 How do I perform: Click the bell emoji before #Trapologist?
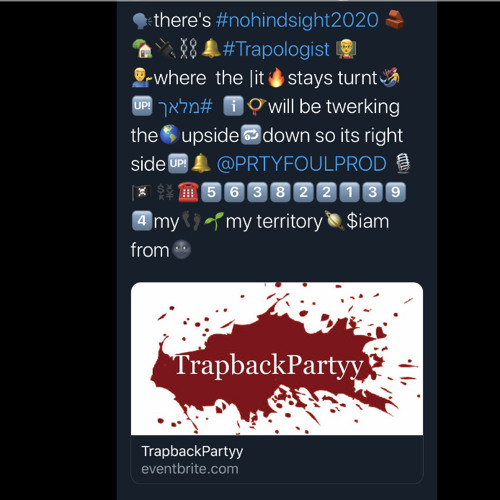[x=211, y=49]
